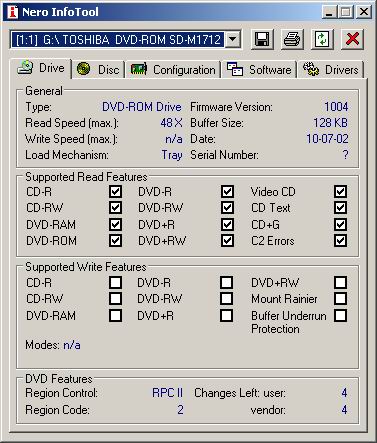Click the user changes left value 4
377x443 pixels.
pos(344,393)
